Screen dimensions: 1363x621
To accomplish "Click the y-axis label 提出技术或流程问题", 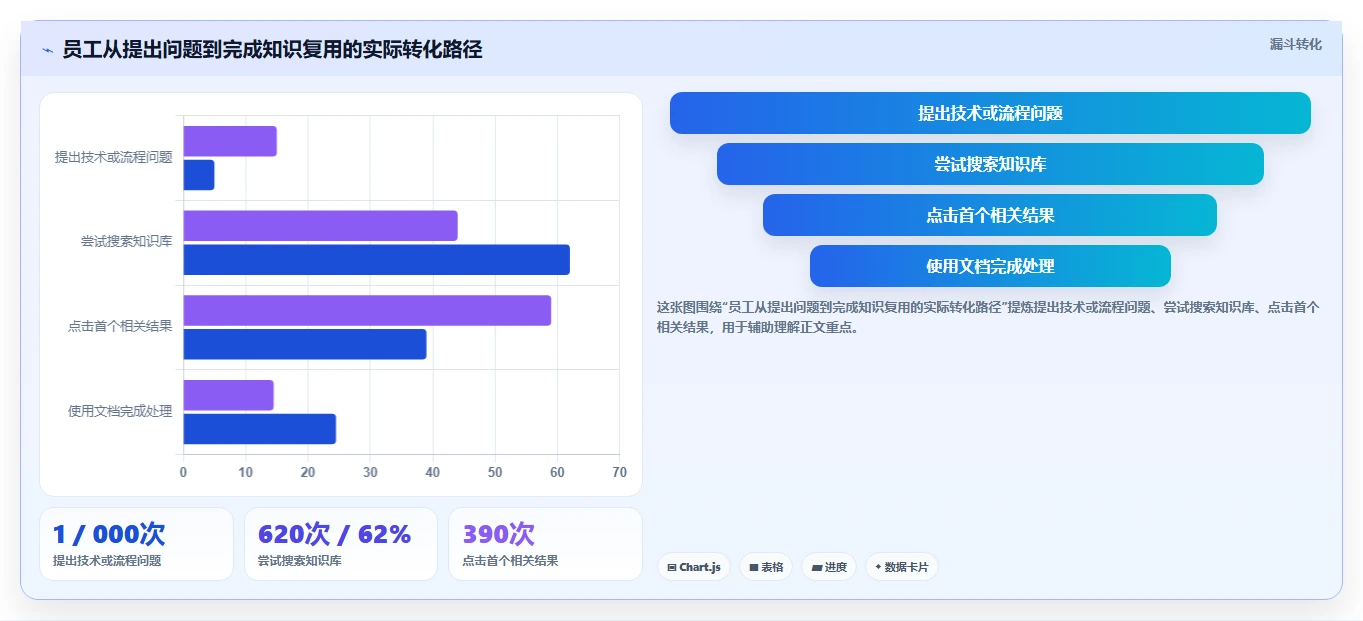I will click(113, 157).
